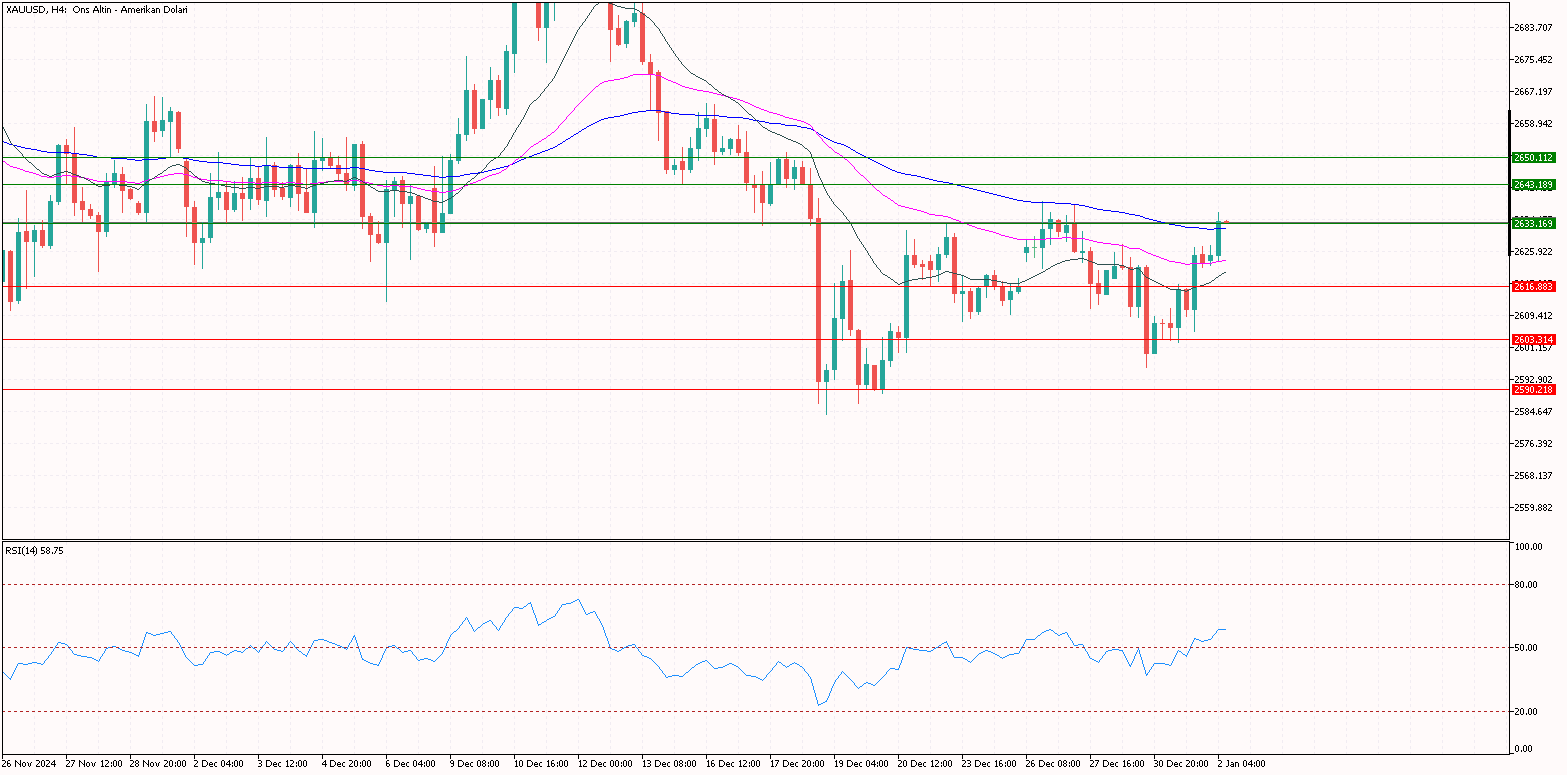1567x775 pixels.
Task: Click the 17 Dec 20:00 time label
Action: (x=795, y=765)
